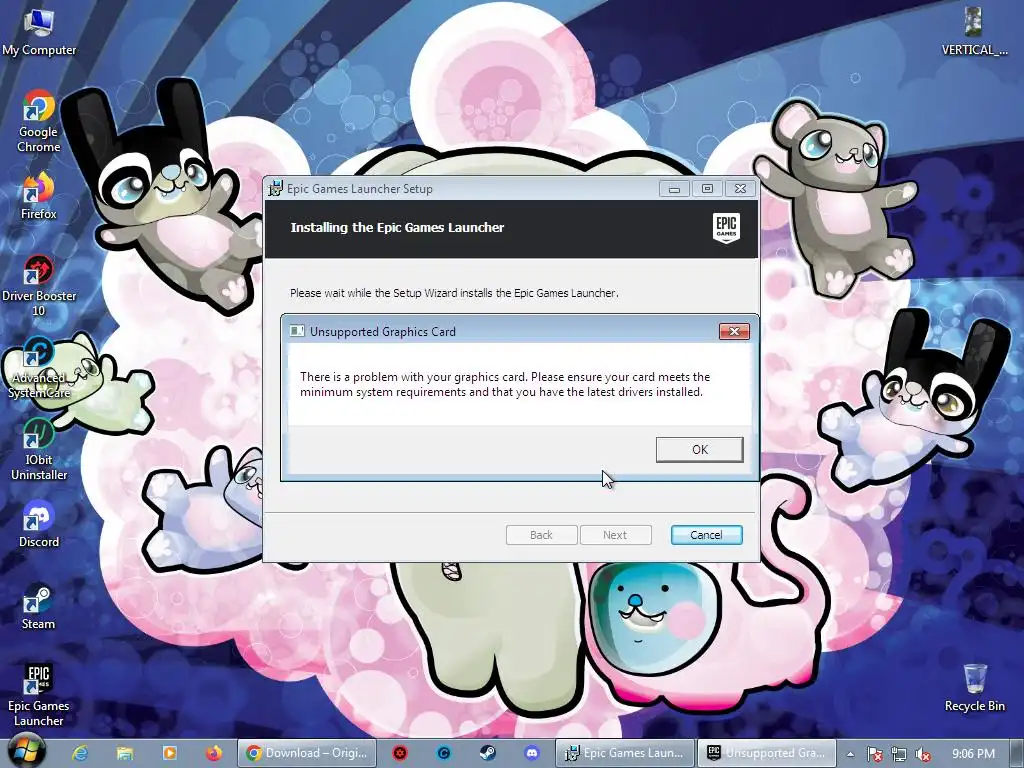
Task: Click the Steam icon in the taskbar
Action: (x=488, y=753)
